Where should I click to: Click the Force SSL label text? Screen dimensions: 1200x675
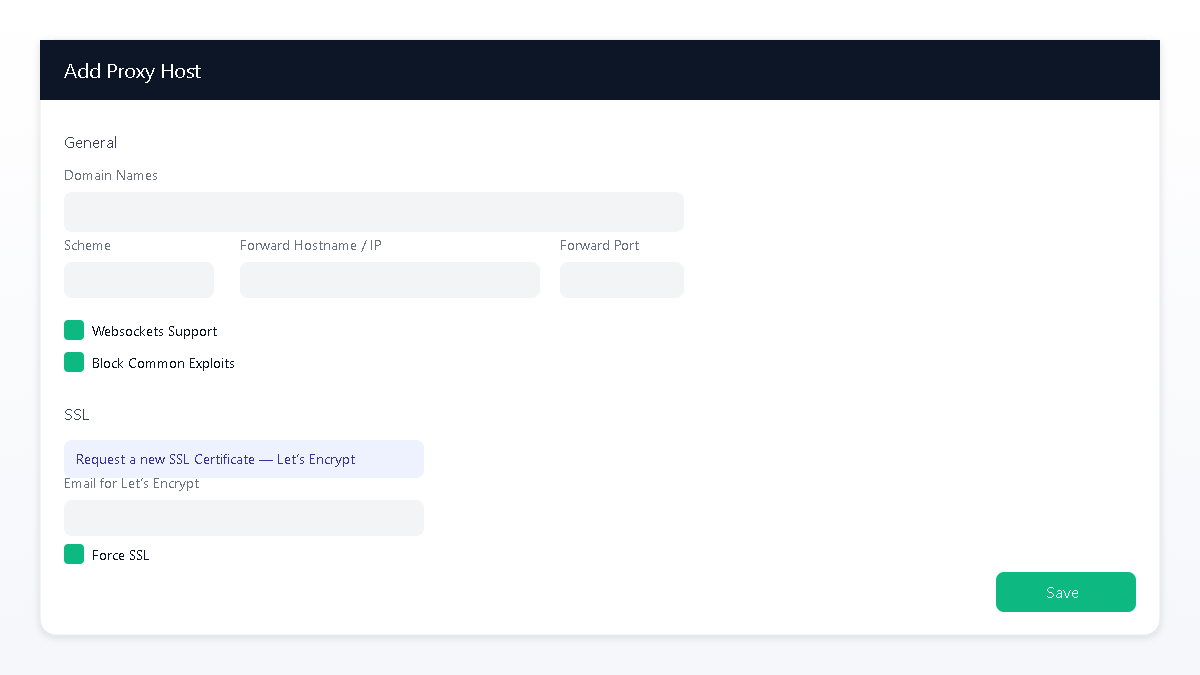119,554
